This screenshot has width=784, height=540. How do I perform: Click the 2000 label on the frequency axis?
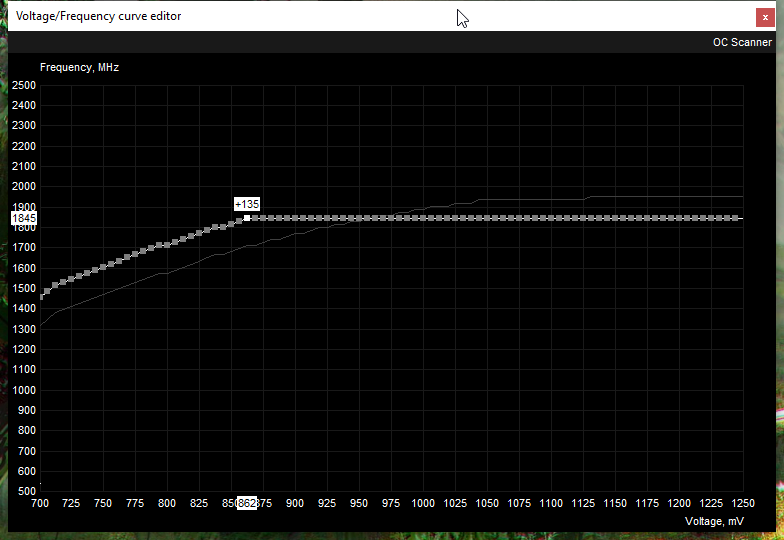[x=24, y=186]
